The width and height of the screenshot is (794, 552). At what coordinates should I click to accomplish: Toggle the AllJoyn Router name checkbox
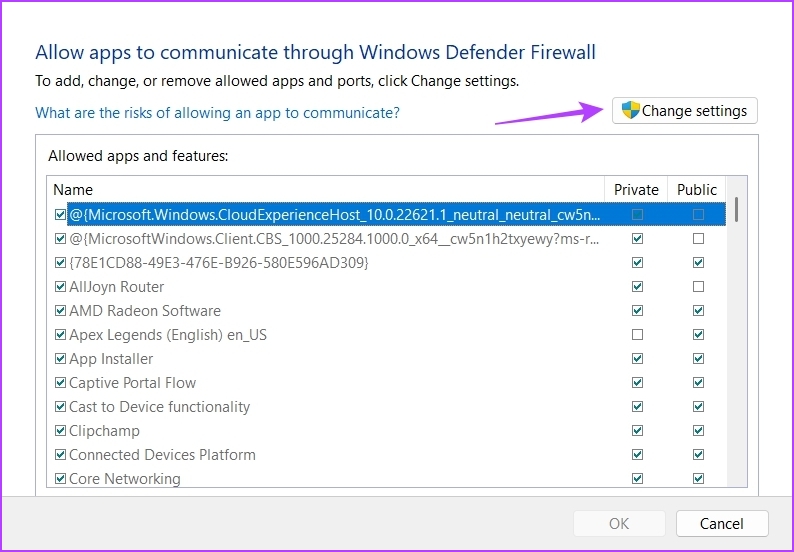[60, 287]
